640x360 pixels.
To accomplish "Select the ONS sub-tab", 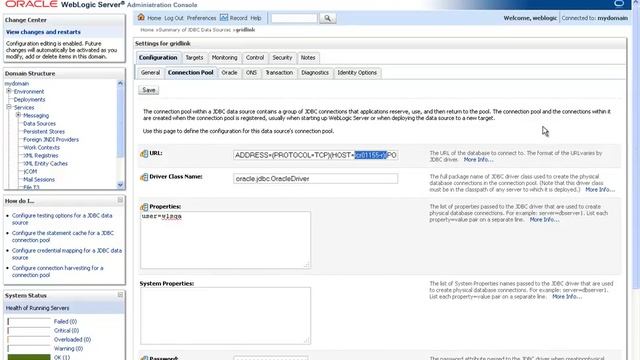I will [x=251, y=73].
